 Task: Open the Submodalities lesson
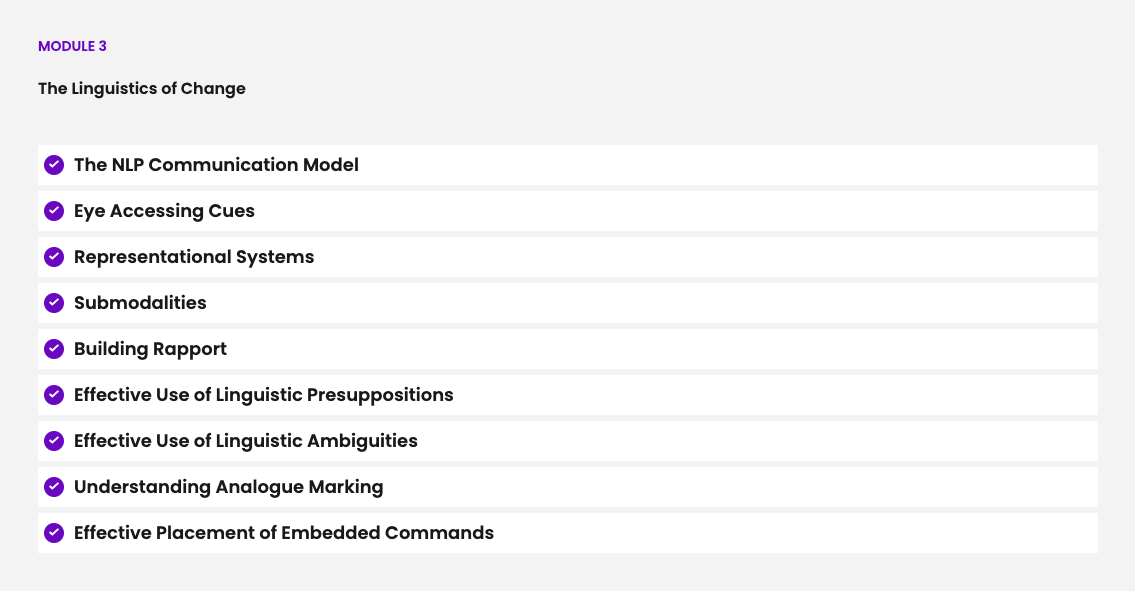click(x=140, y=303)
